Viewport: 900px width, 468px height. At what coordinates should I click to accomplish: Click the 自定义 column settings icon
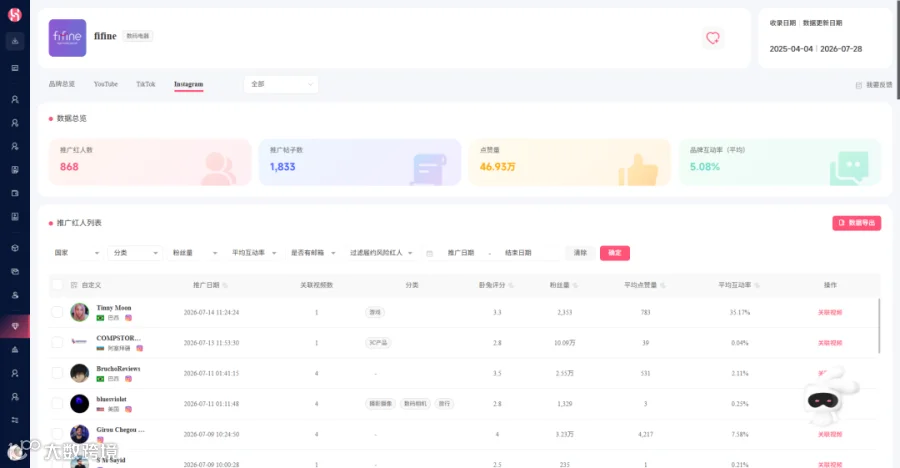[73, 285]
